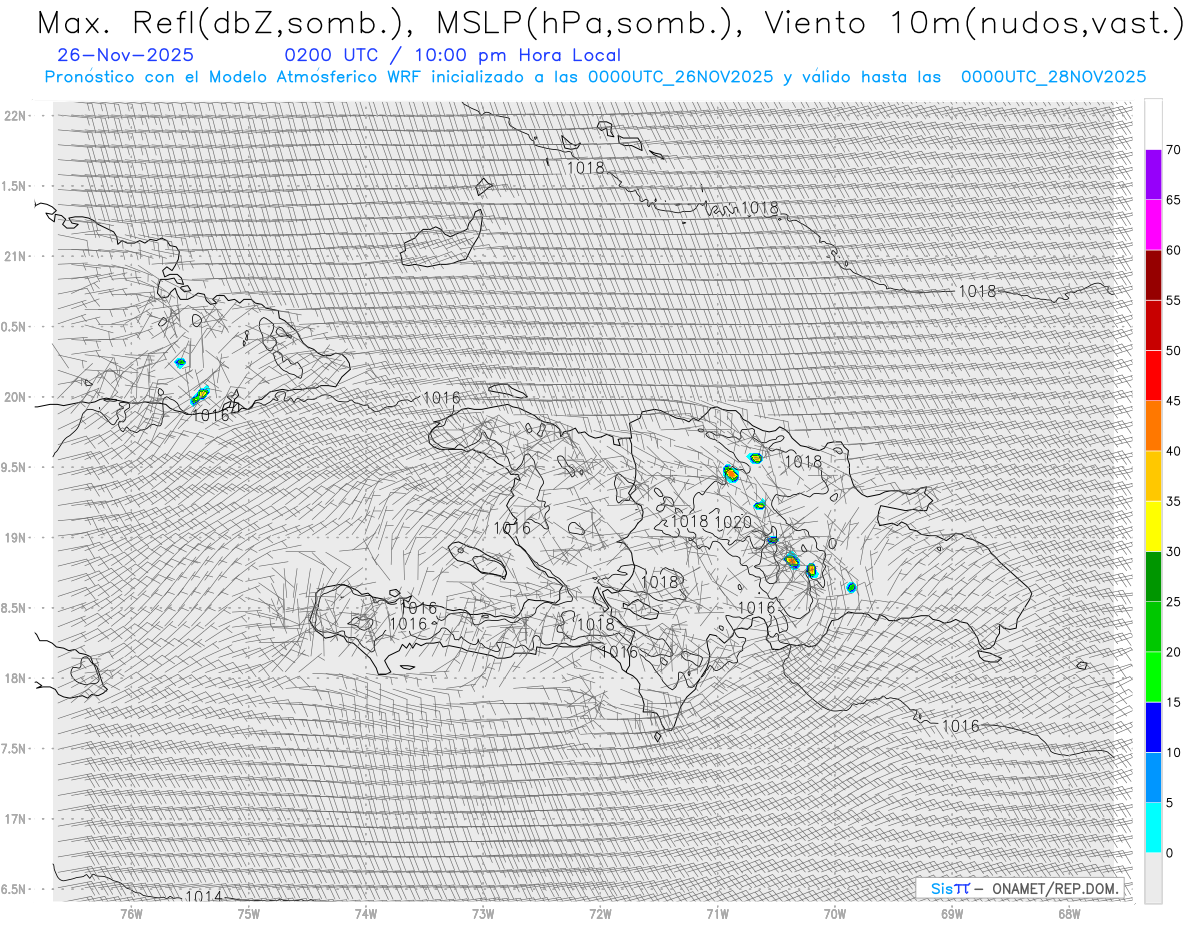Screen dimensions: 1200x927
Task: Click the dark green 25–30 dBZ colorbar segment
Action: click(1153, 576)
